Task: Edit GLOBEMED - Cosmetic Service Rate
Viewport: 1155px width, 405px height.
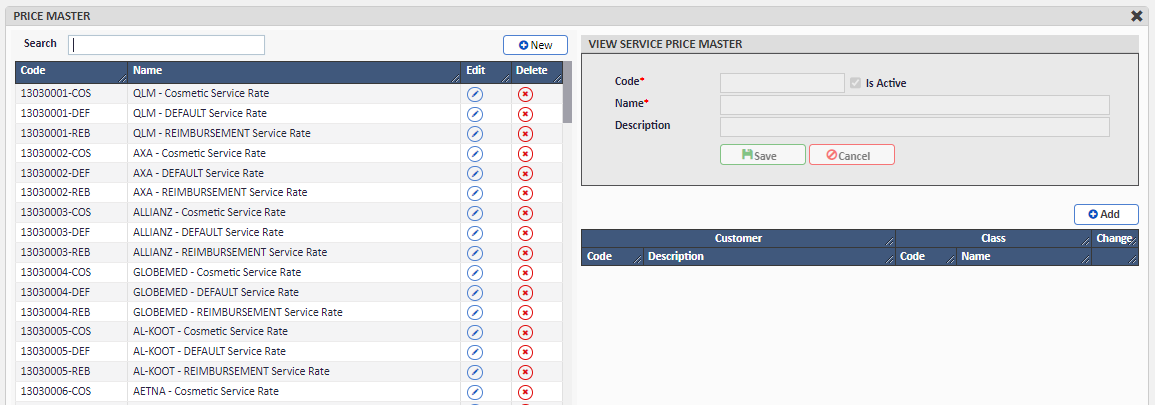Action: (475, 272)
